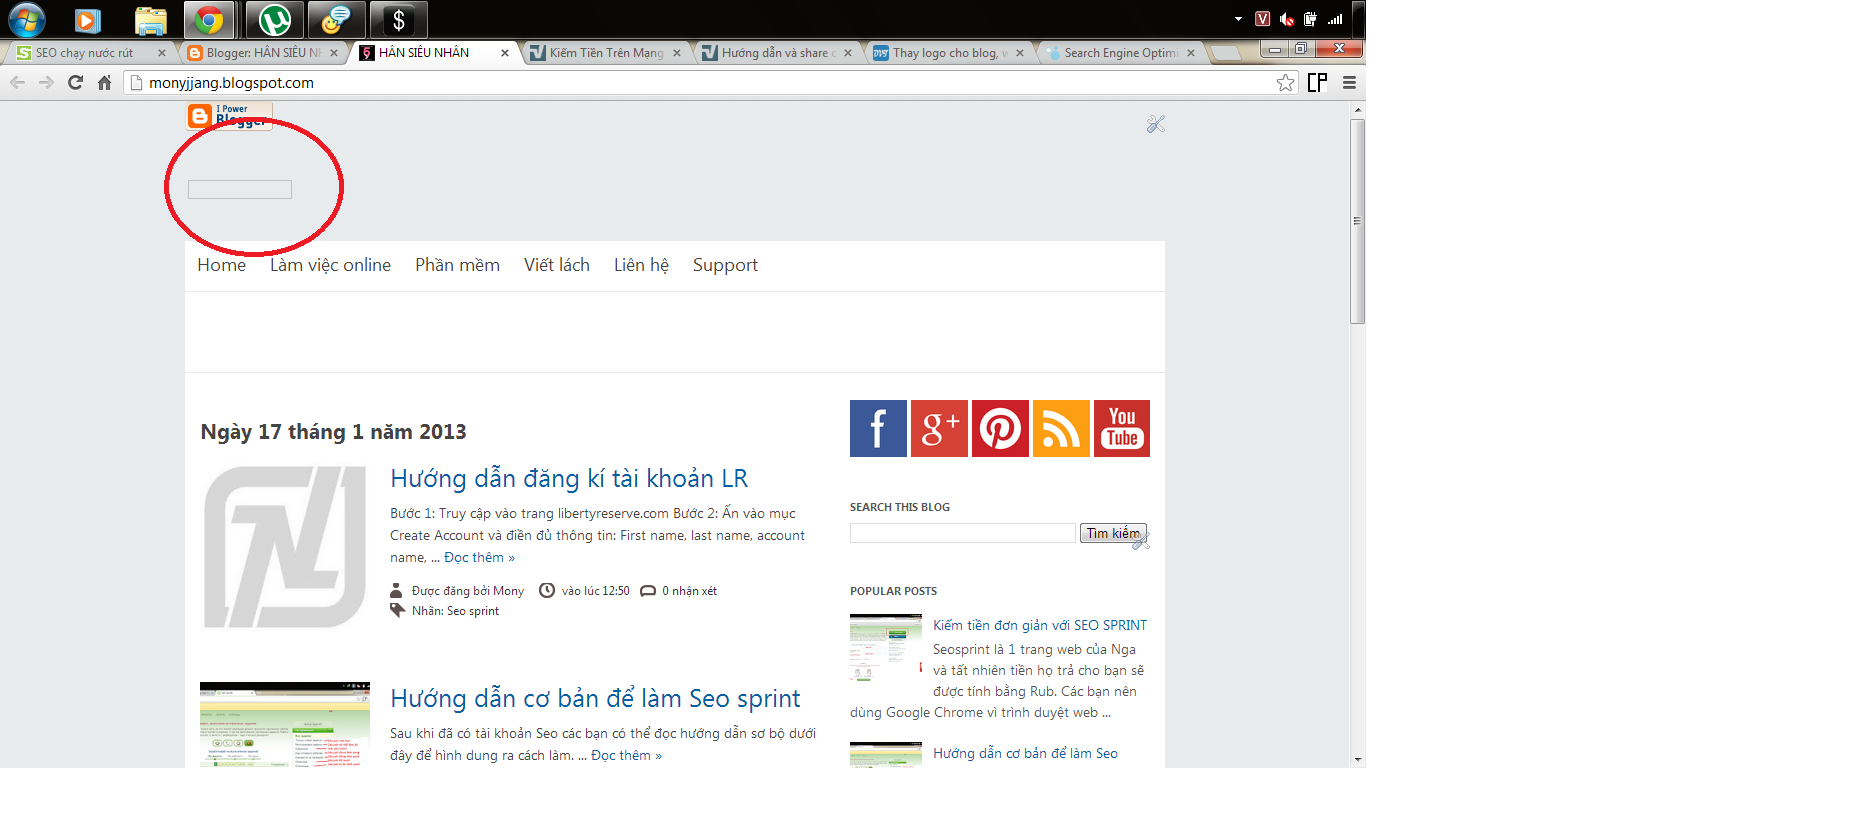Open the Chrome menu button
Viewport: 1860px width, 828px height.
(x=1349, y=83)
